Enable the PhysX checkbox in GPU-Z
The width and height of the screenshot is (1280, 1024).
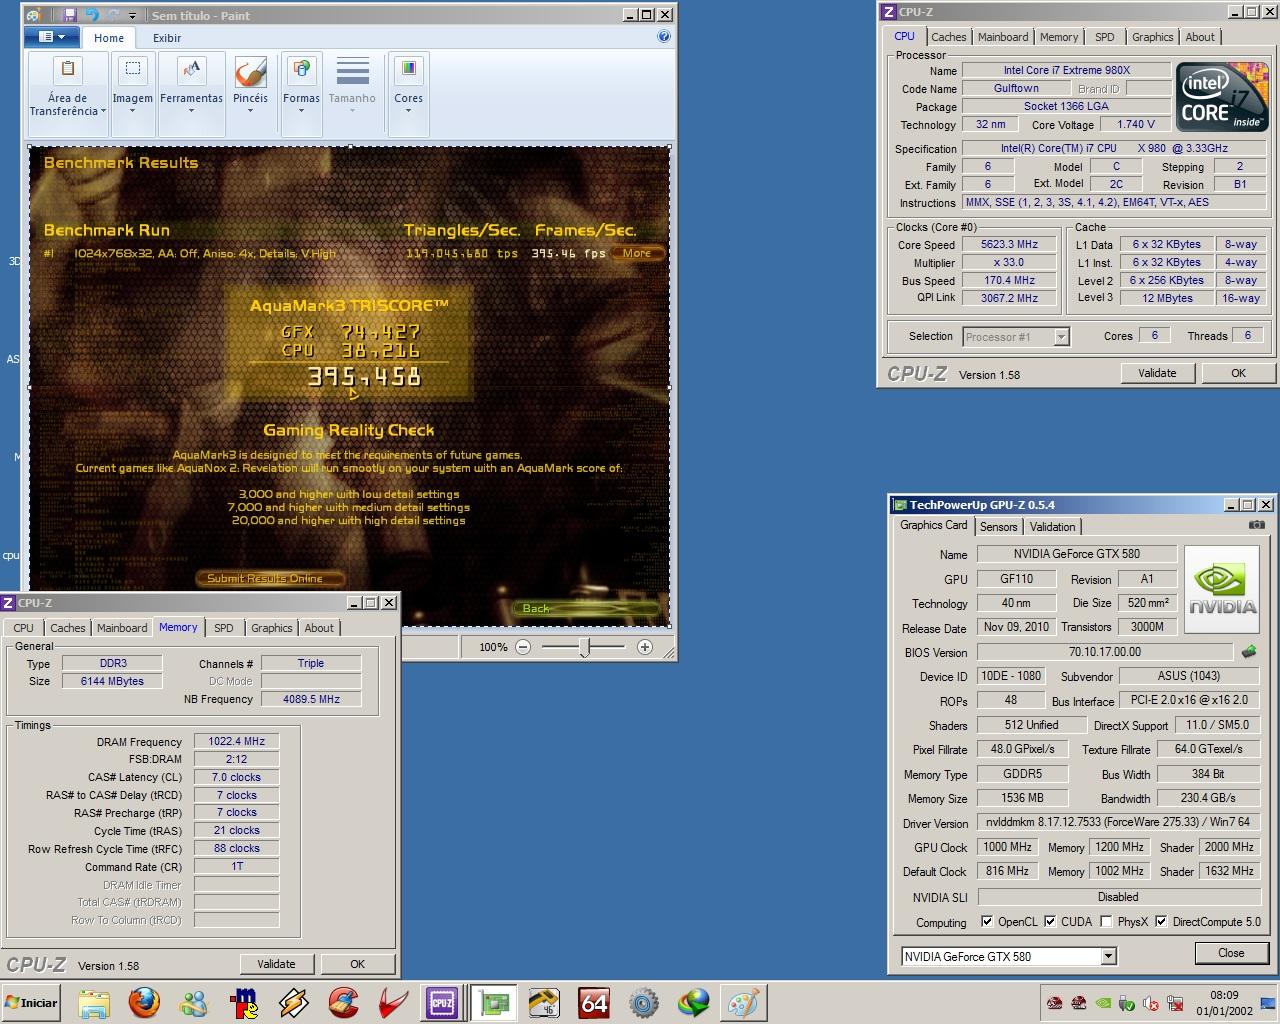coord(1106,922)
